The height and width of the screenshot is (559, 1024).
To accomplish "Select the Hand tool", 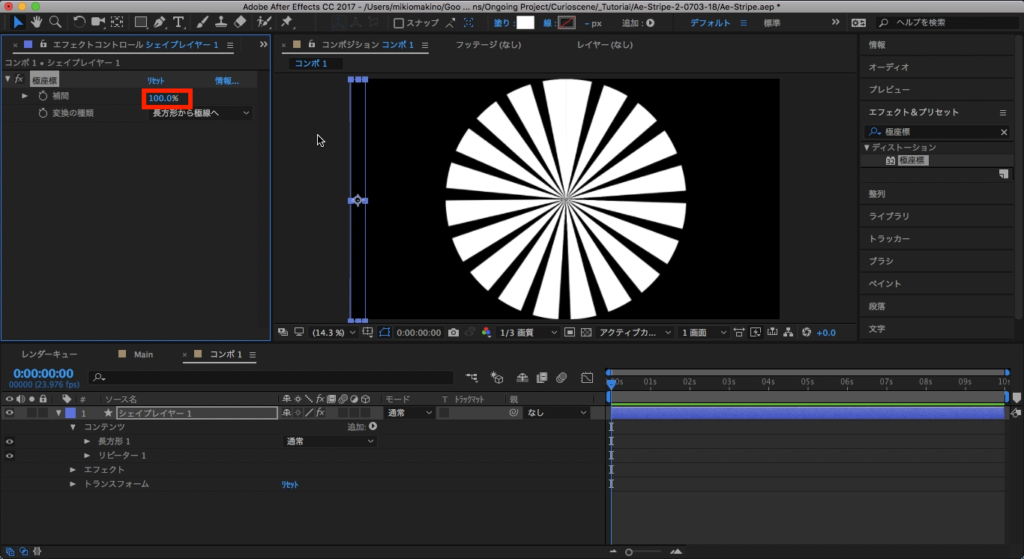I will click(37, 22).
